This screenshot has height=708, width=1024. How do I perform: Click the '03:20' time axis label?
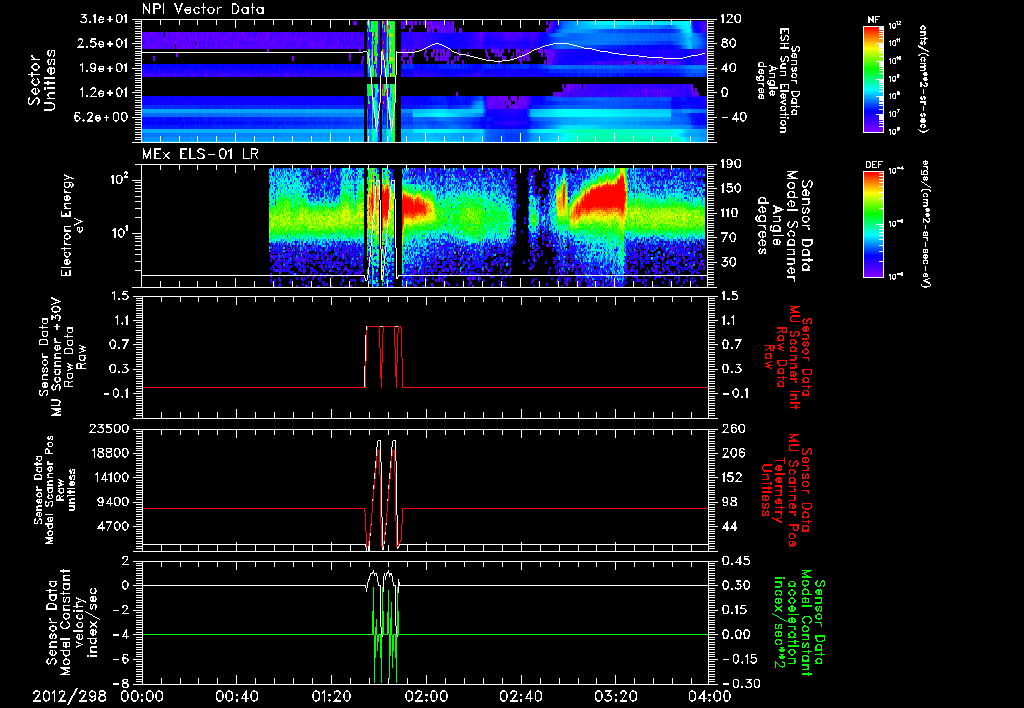click(615, 696)
